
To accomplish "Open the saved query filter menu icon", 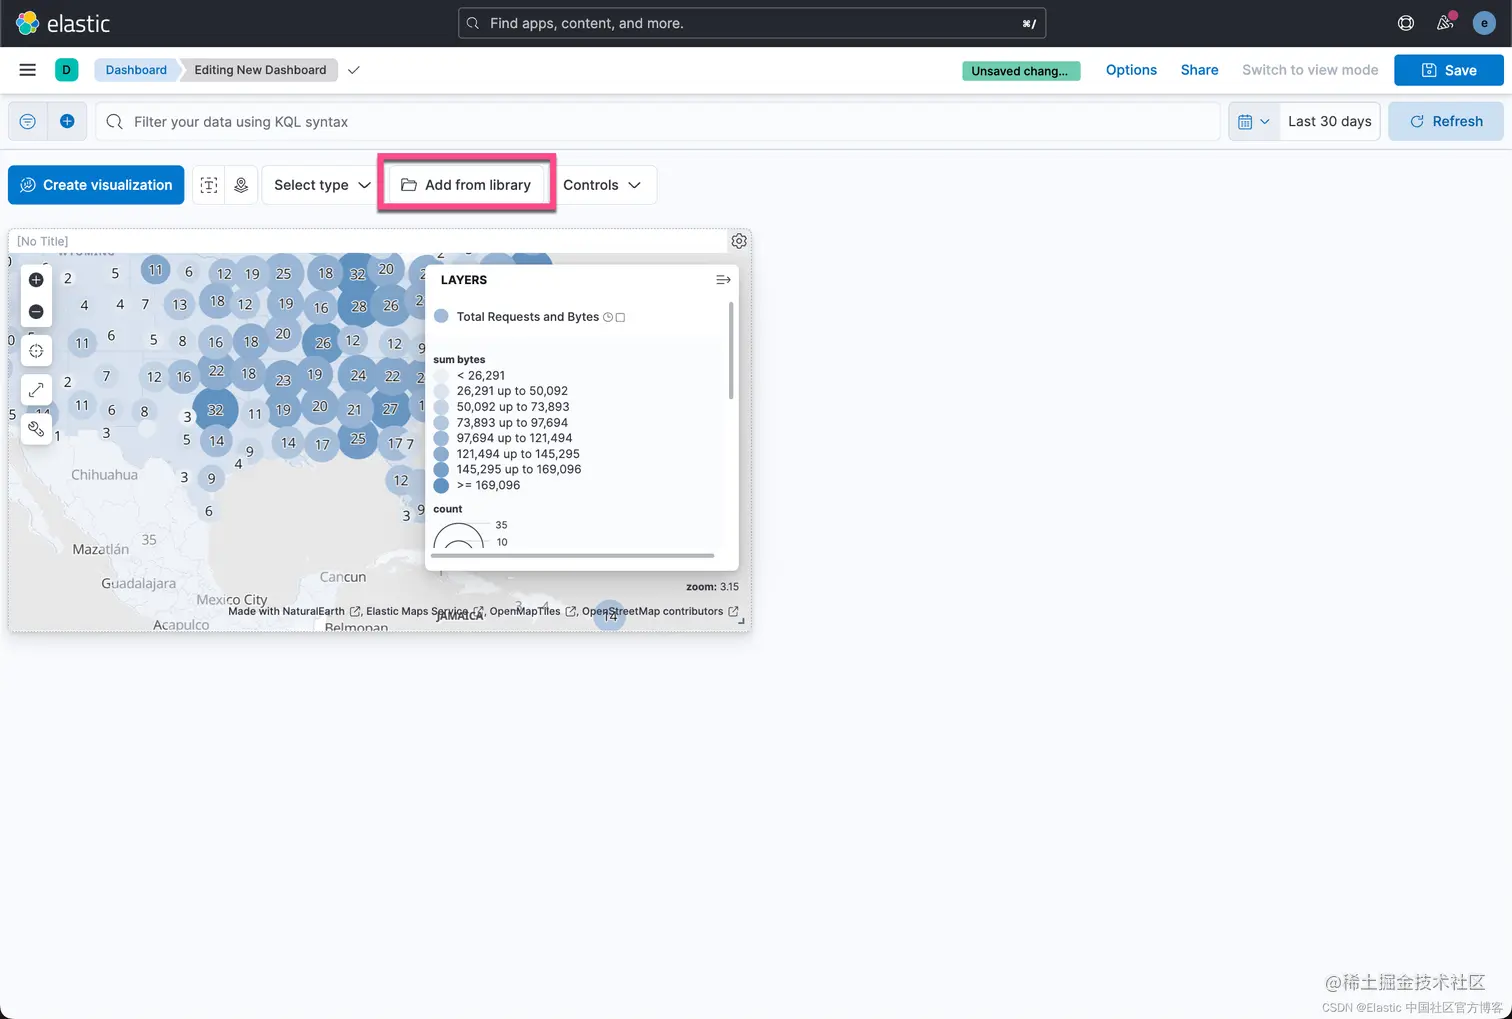I will click(x=28, y=121).
